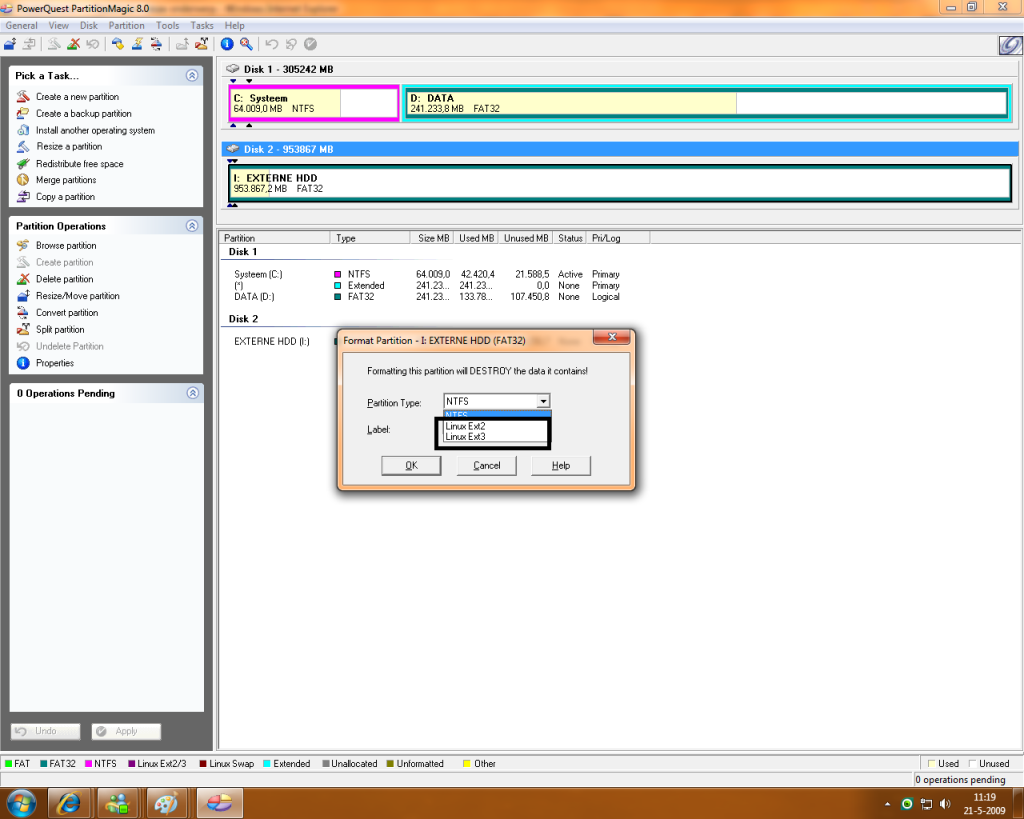Viewport: 1024px width, 819px height.
Task: Click the Browse partition icon
Action: pos(23,246)
